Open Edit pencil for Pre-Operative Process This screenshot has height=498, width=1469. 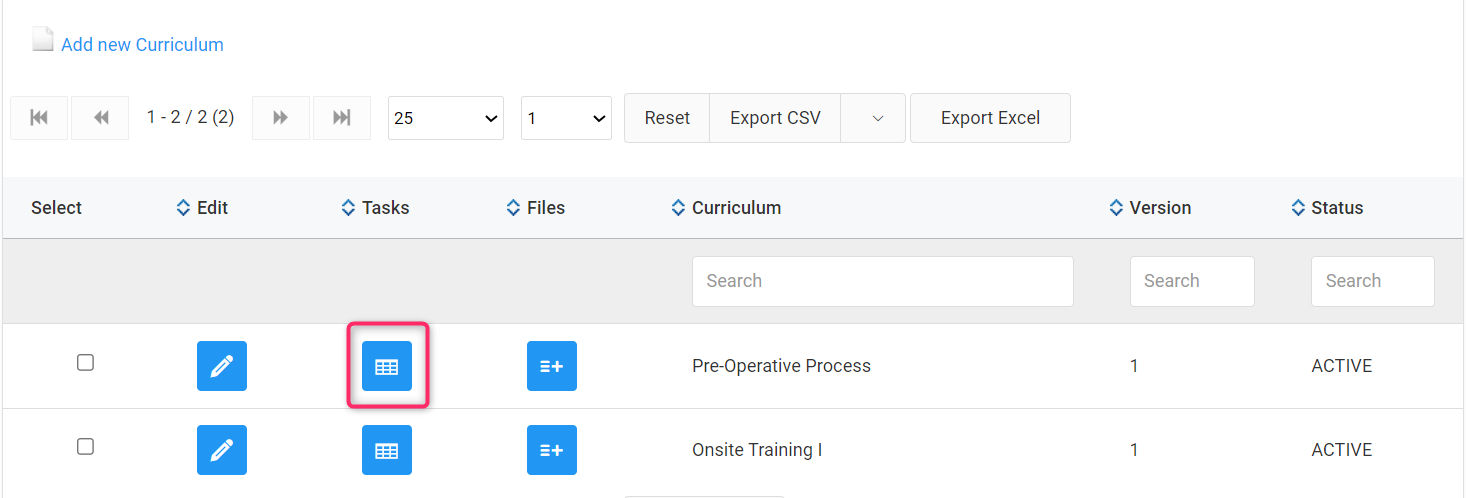pos(222,366)
